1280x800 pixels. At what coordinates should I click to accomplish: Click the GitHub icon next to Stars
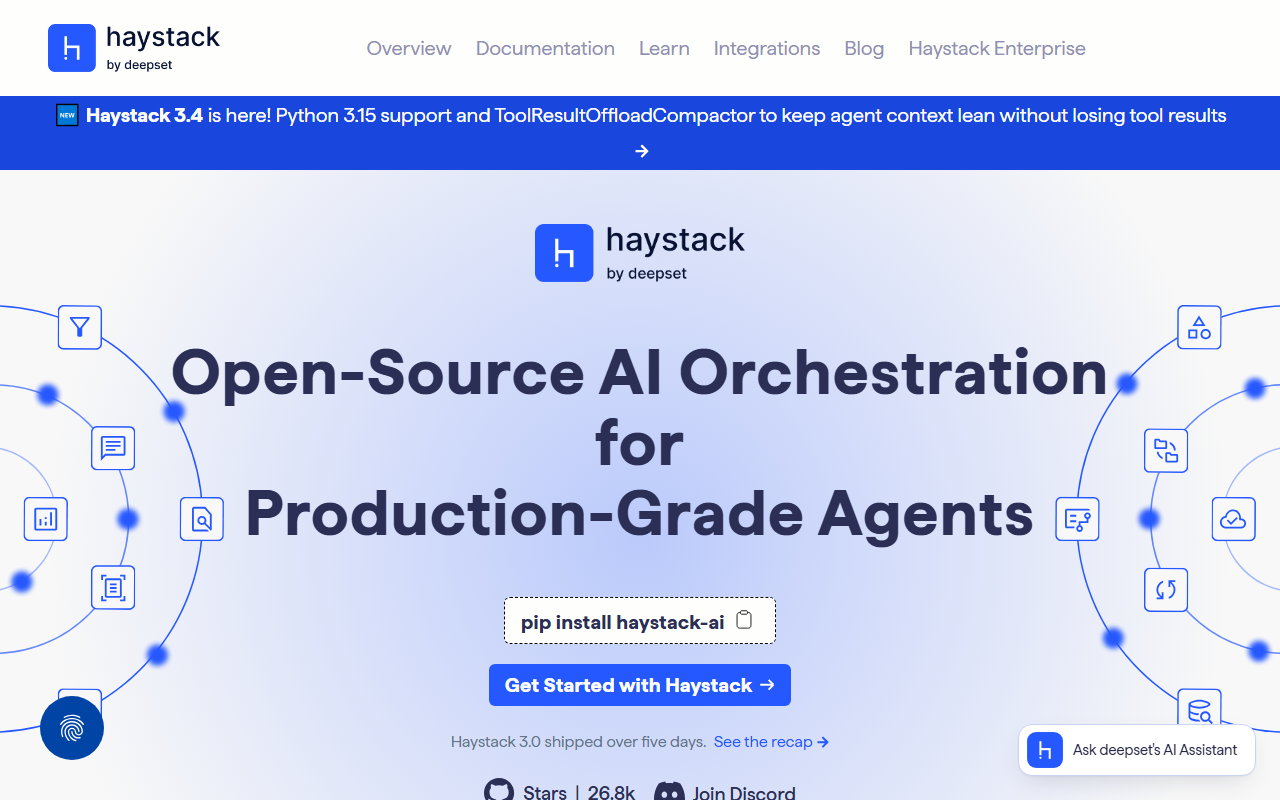499,792
